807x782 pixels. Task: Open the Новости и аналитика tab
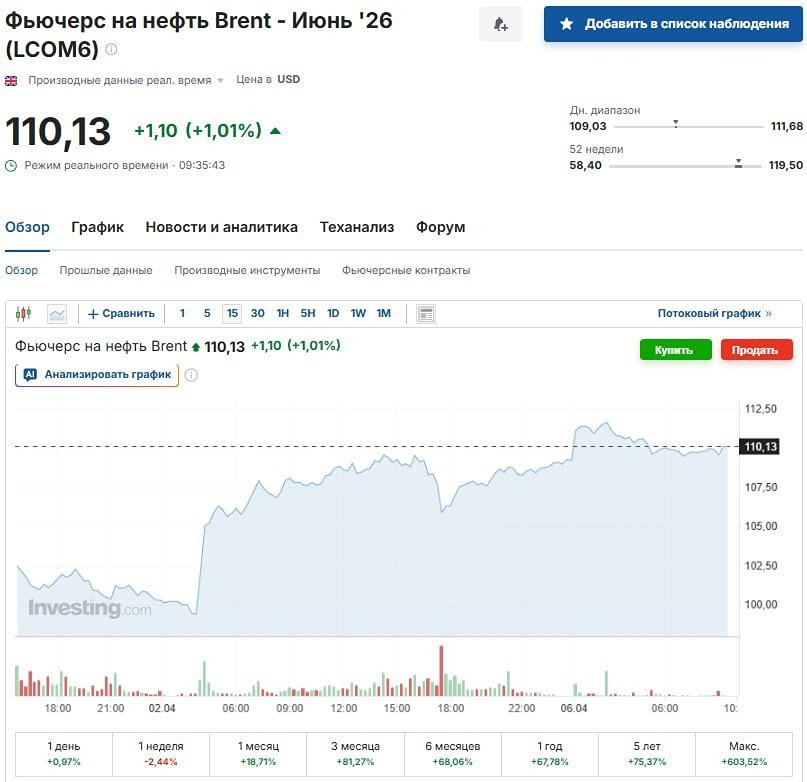click(222, 227)
